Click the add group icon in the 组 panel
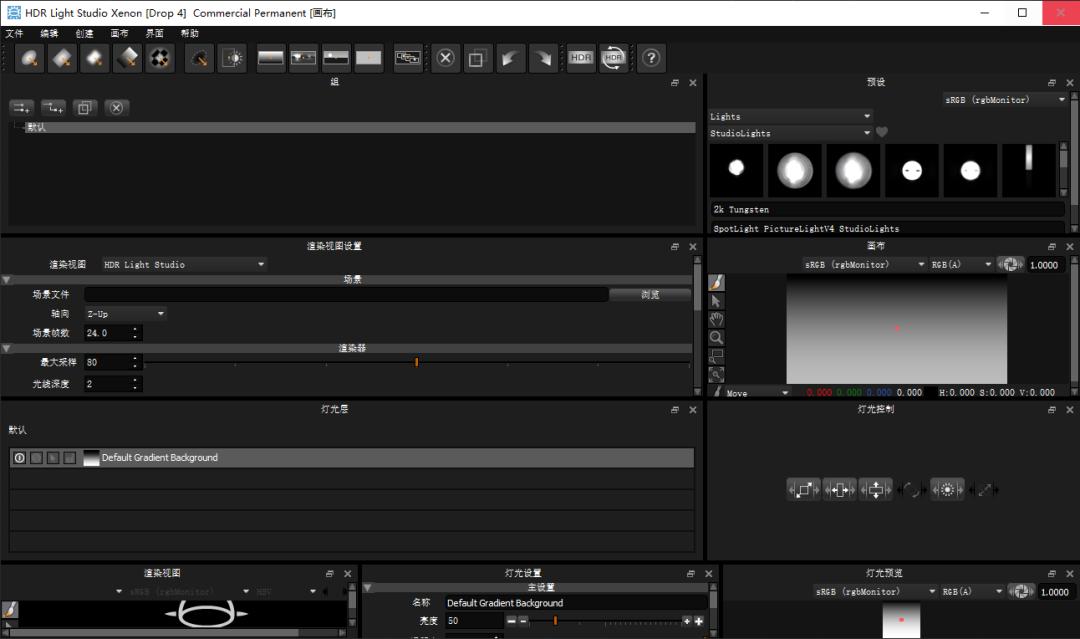Viewport: 1080px width, 639px height. pos(20,107)
